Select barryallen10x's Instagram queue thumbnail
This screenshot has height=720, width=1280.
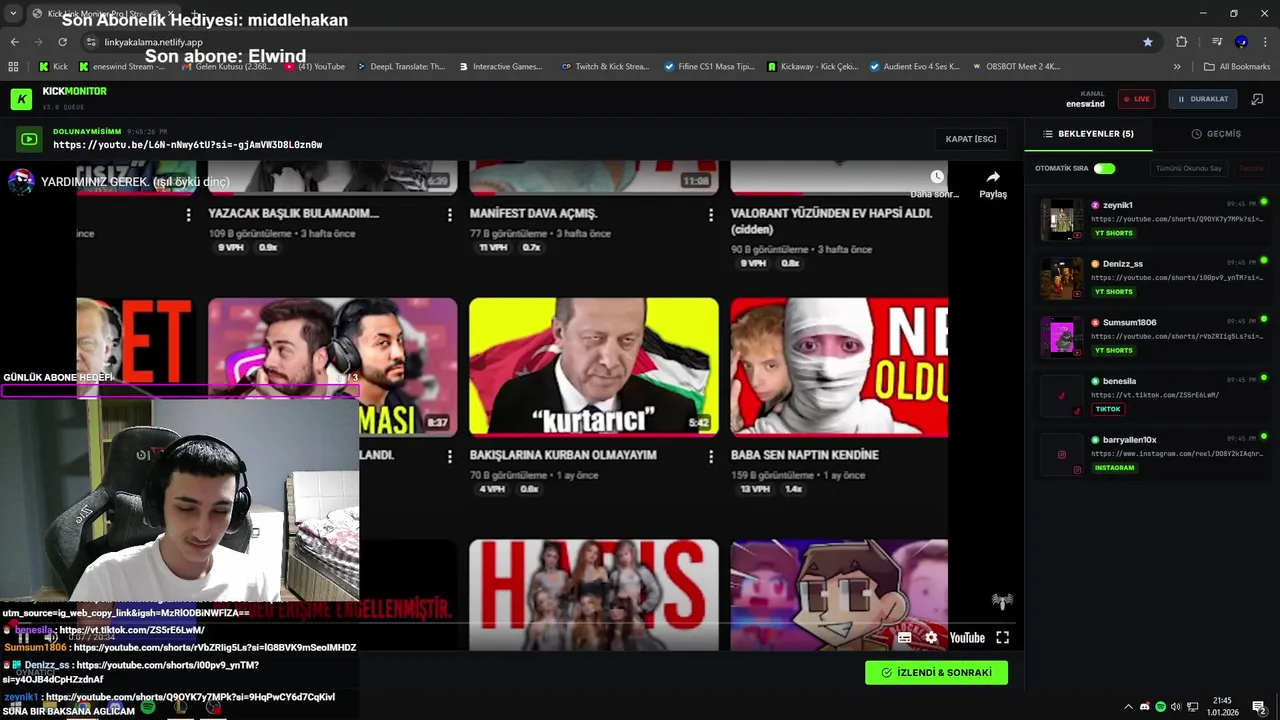point(1061,454)
